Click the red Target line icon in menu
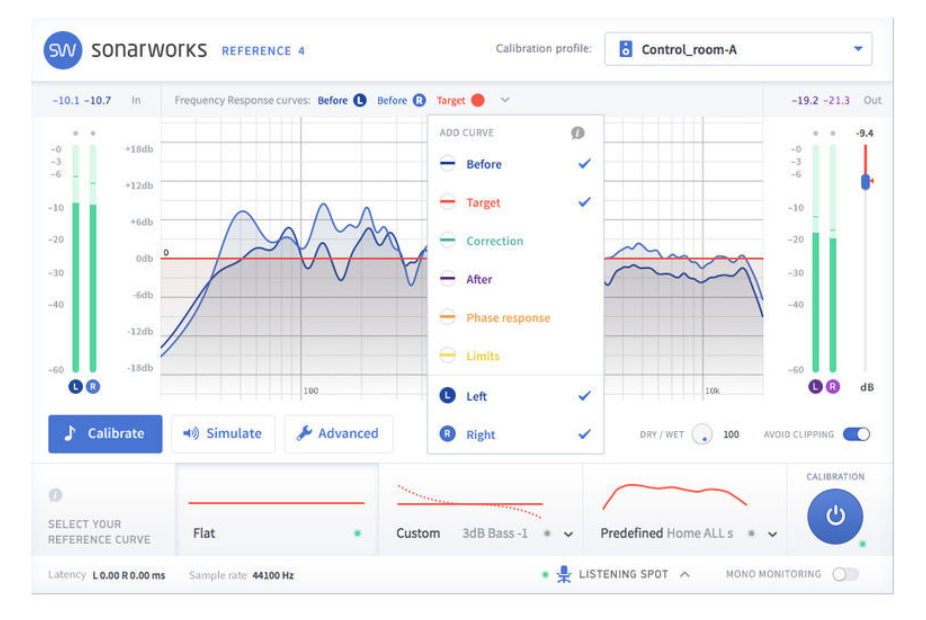Screen dimensions: 926x620 (448, 202)
